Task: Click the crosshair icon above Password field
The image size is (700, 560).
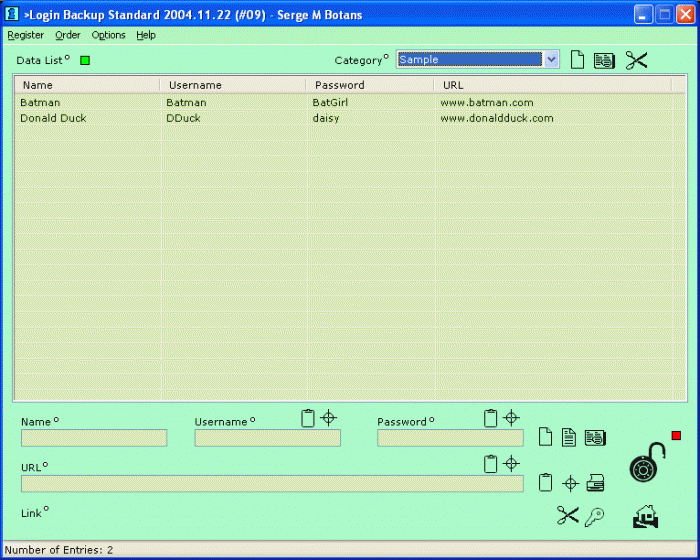Action: (511, 418)
